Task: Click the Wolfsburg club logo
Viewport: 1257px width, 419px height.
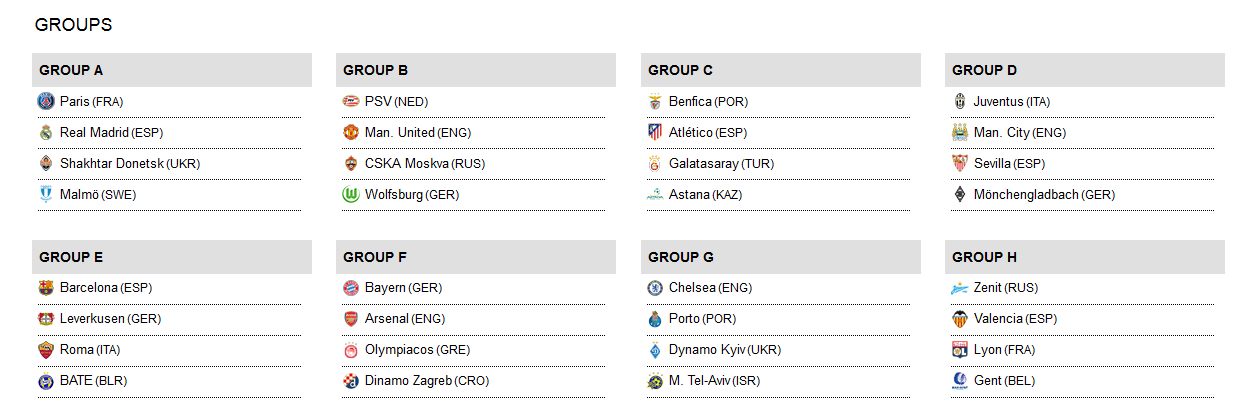Action: click(x=350, y=195)
